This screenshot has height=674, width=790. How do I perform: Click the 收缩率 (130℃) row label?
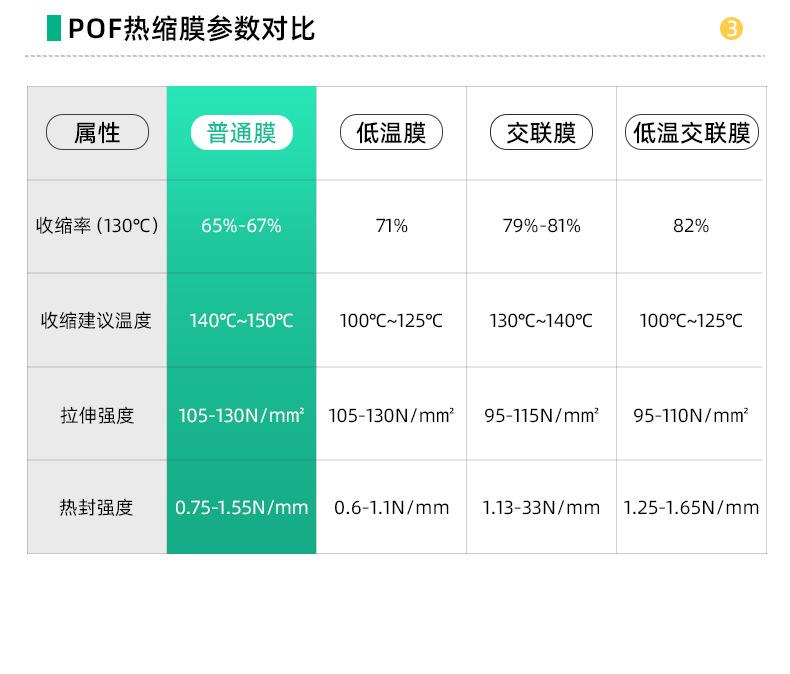tap(97, 226)
